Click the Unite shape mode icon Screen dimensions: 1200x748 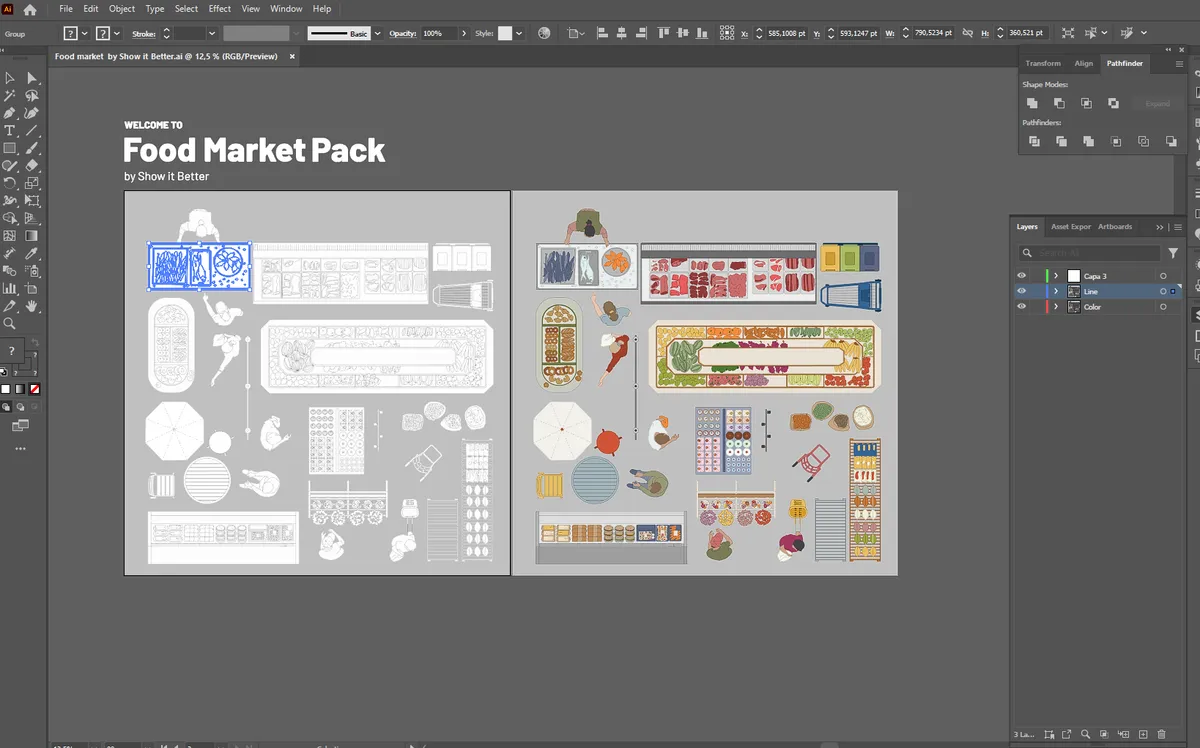pyautogui.click(x=1032, y=103)
